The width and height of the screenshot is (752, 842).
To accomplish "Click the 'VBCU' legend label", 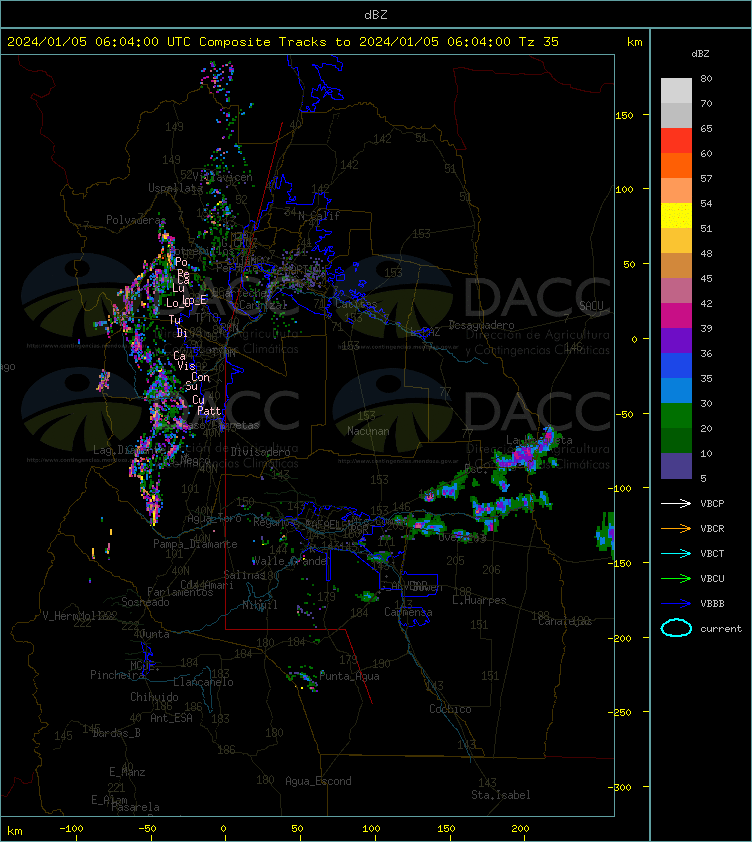I will click(712, 578).
